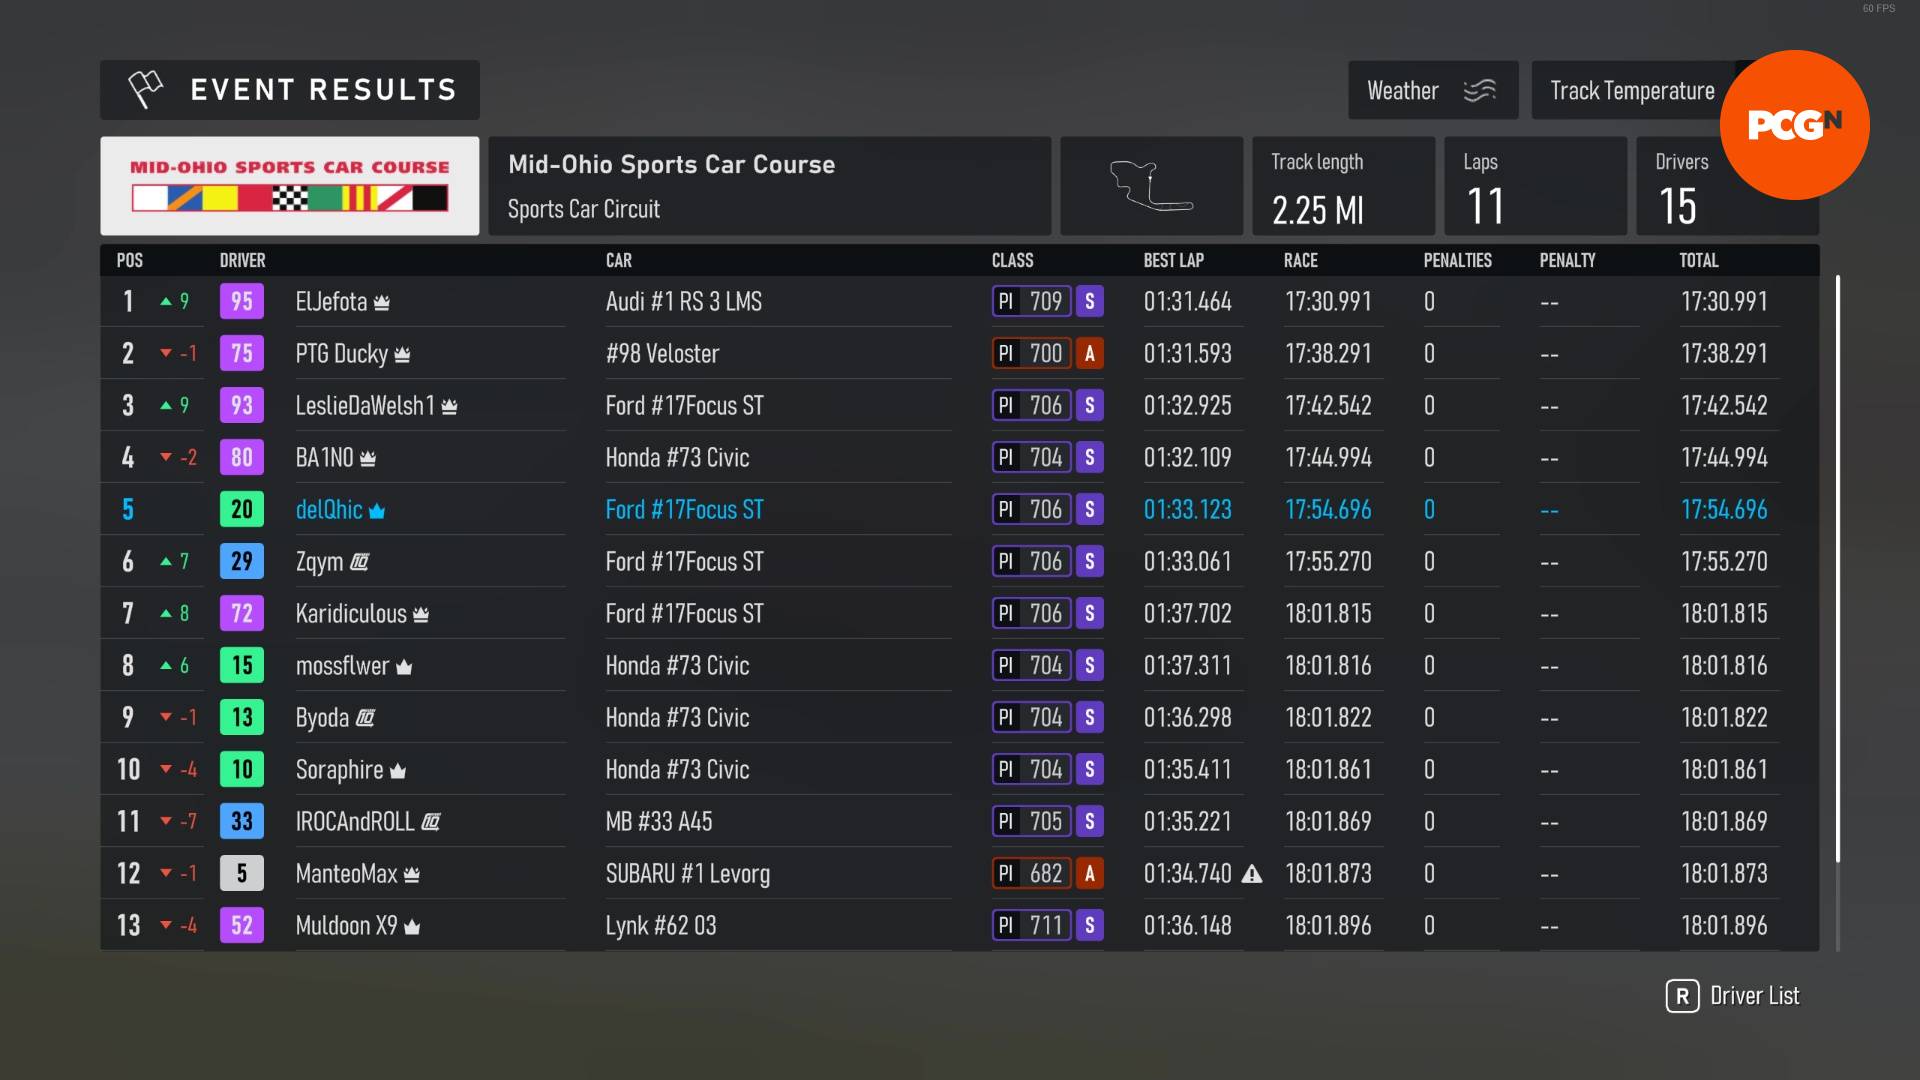Click the Mid-Ohio Sports Car Course banner
This screenshot has height=1080, width=1920.
tap(289, 186)
